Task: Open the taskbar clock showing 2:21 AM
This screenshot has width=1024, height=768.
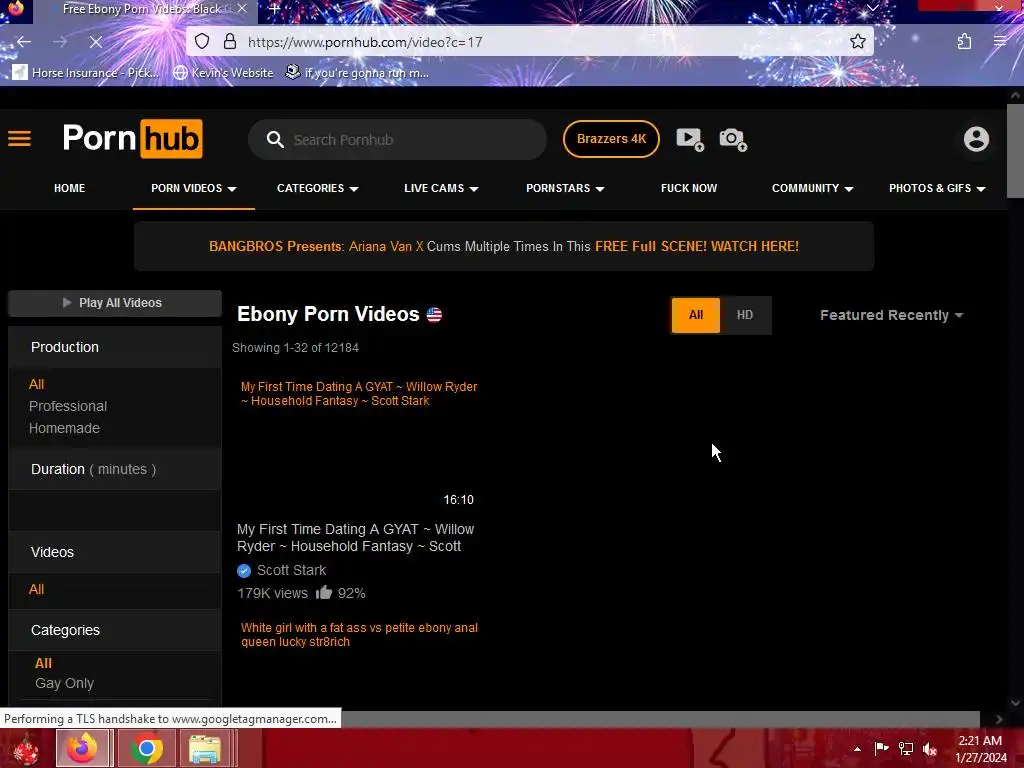Action: coord(981,749)
